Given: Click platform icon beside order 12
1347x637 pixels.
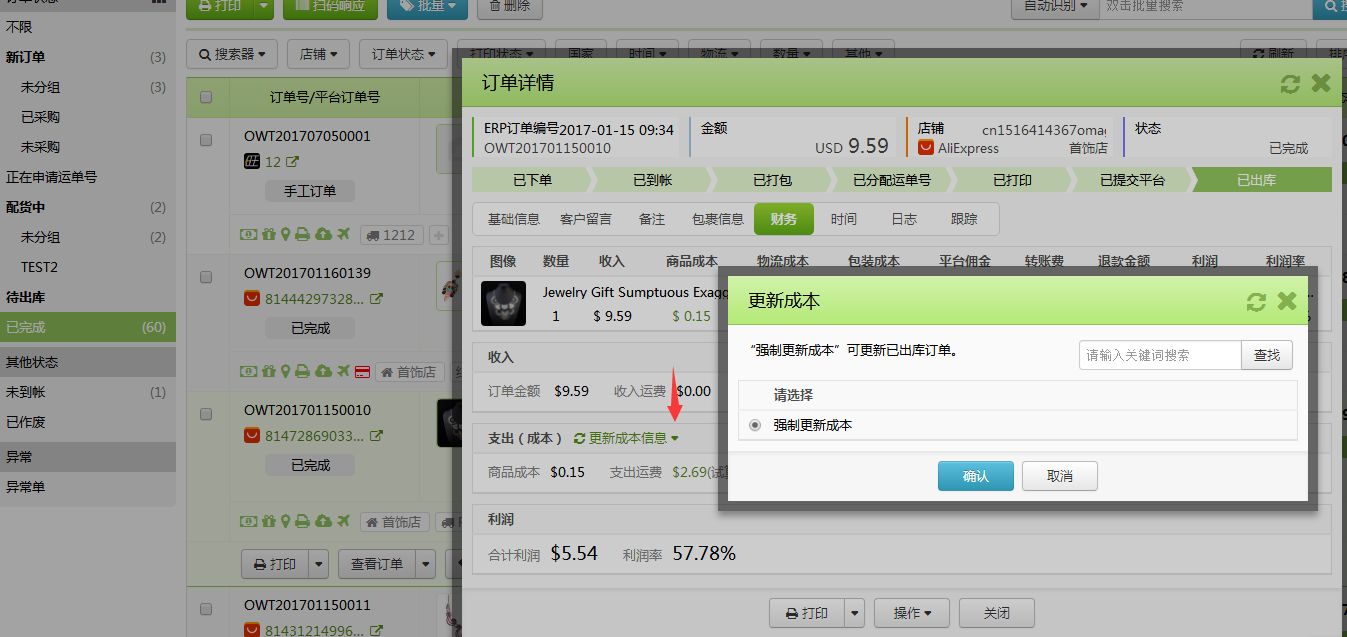Looking at the screenshot, I should pyautogui.click(x=252, y=162).
